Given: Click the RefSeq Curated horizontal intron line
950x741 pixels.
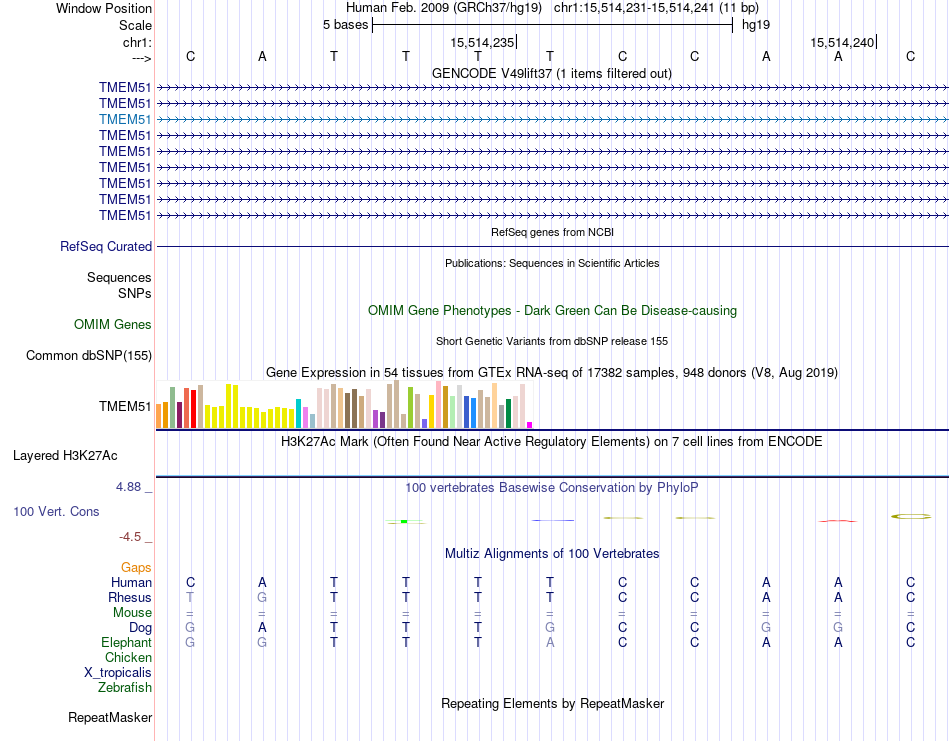Looking at the screenshot, I should click(x=552, y=247).
